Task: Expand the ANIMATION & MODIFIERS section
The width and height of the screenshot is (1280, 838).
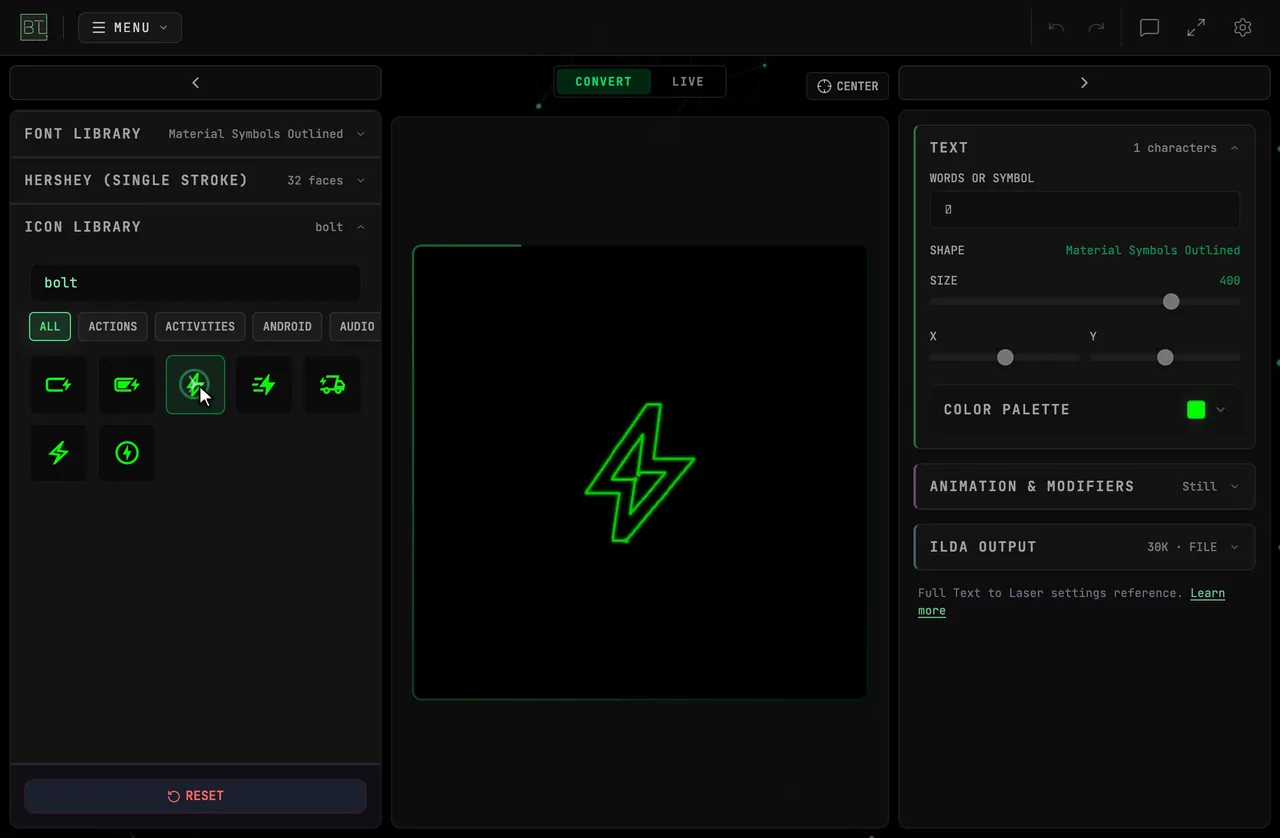Action: coord(1084,487)
